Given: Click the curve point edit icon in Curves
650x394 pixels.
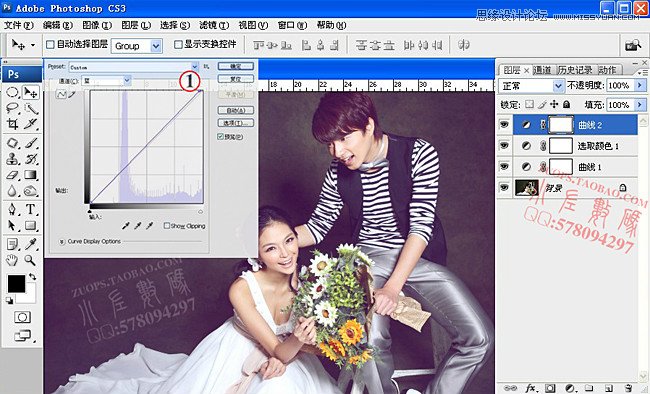Looking at the screenshot, I should click(61, 95).
